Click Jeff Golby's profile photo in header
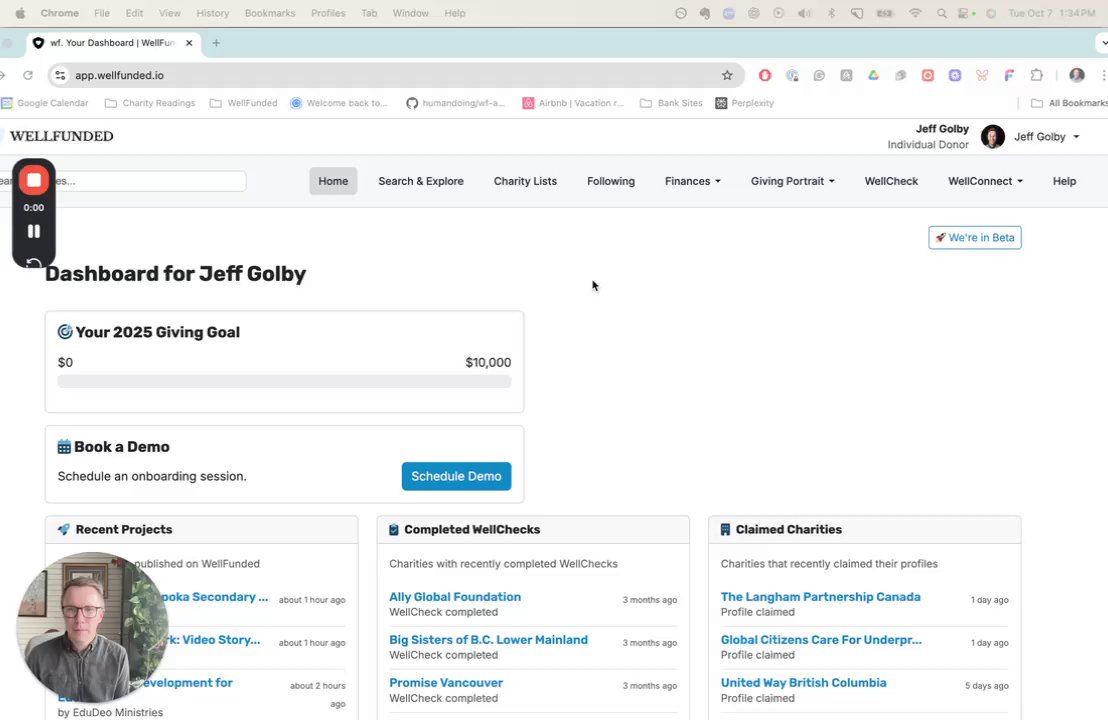This screenshot has width=1108, height=720. 992,136
